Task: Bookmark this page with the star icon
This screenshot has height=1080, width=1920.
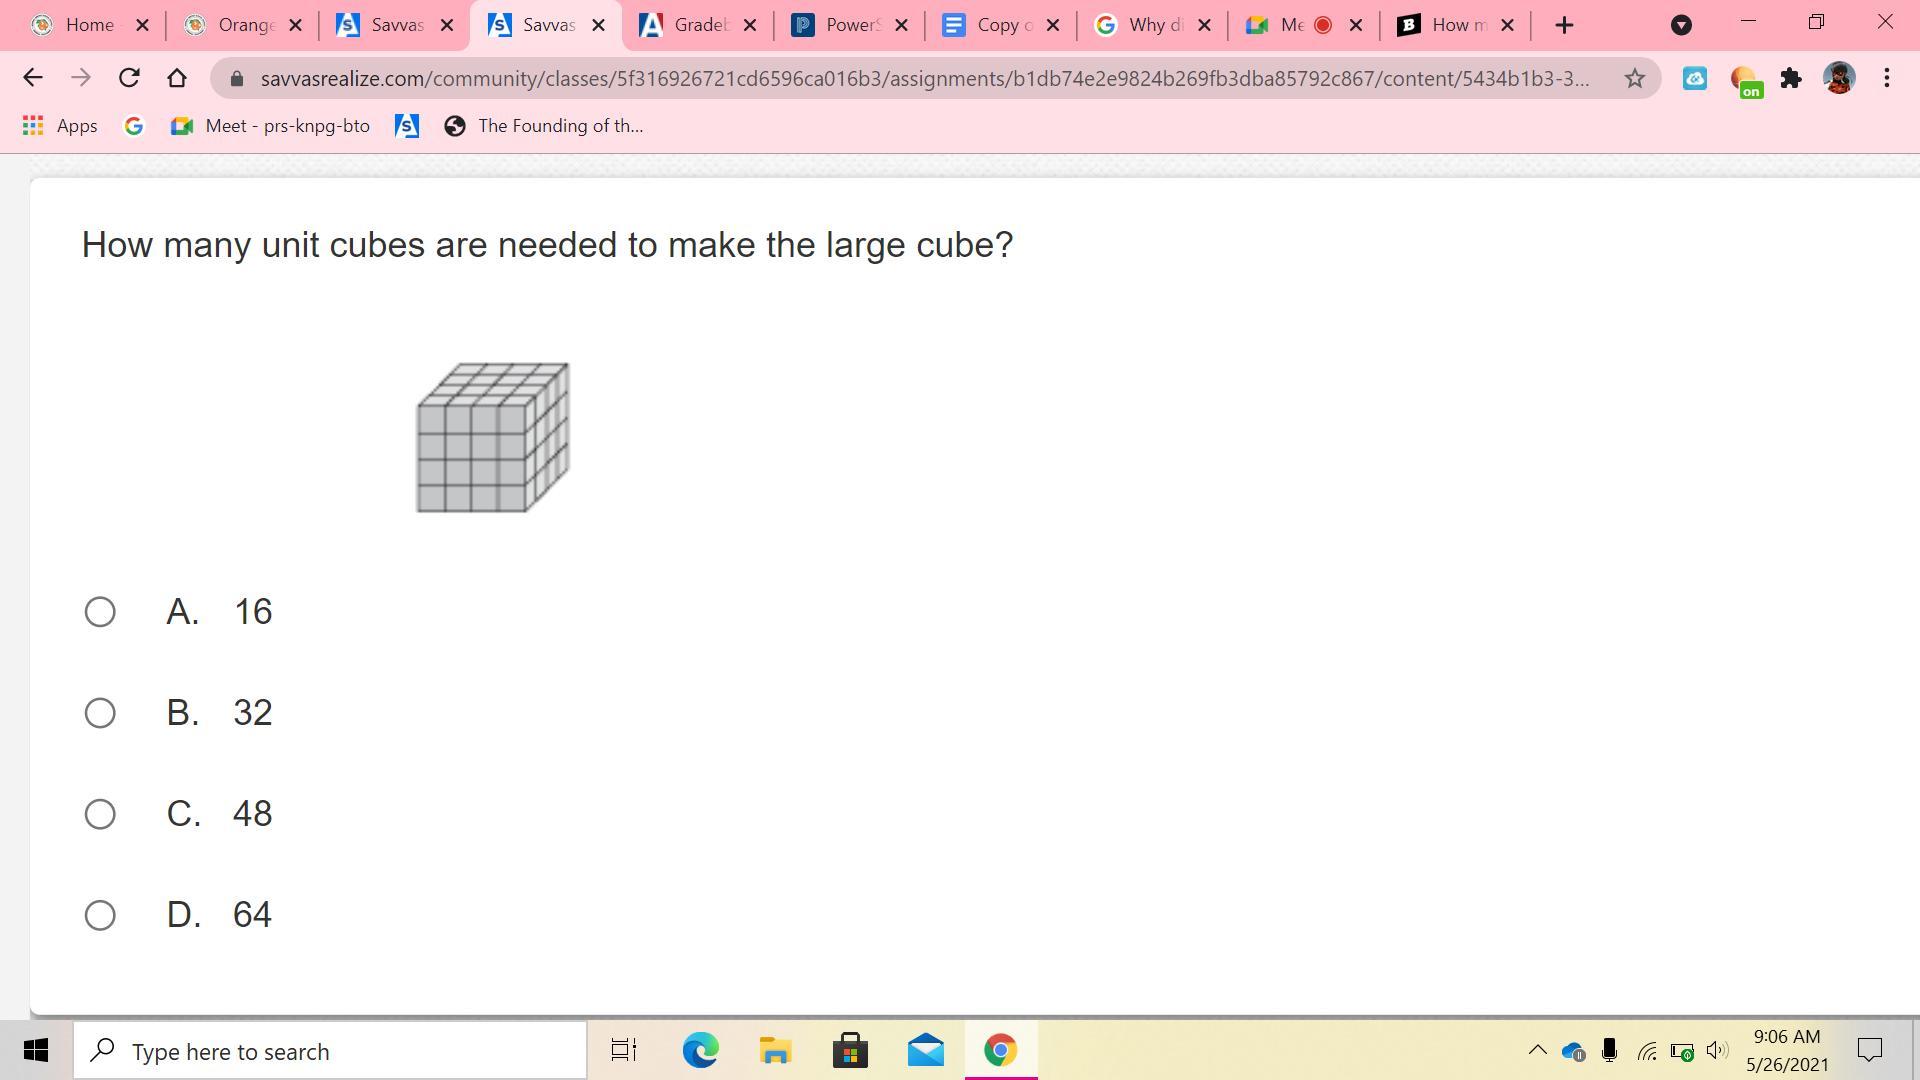Action: pos(1634,78)
